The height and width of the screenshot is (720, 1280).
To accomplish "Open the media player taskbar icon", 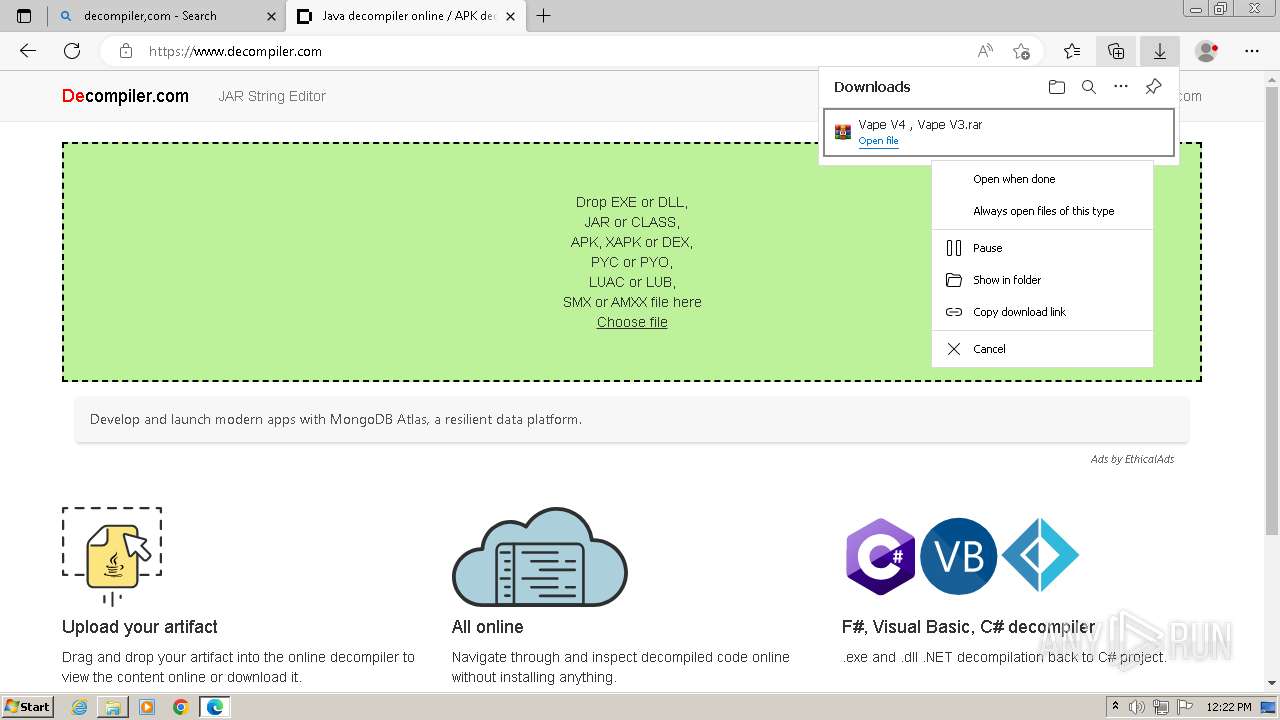I will coord(147,707).
